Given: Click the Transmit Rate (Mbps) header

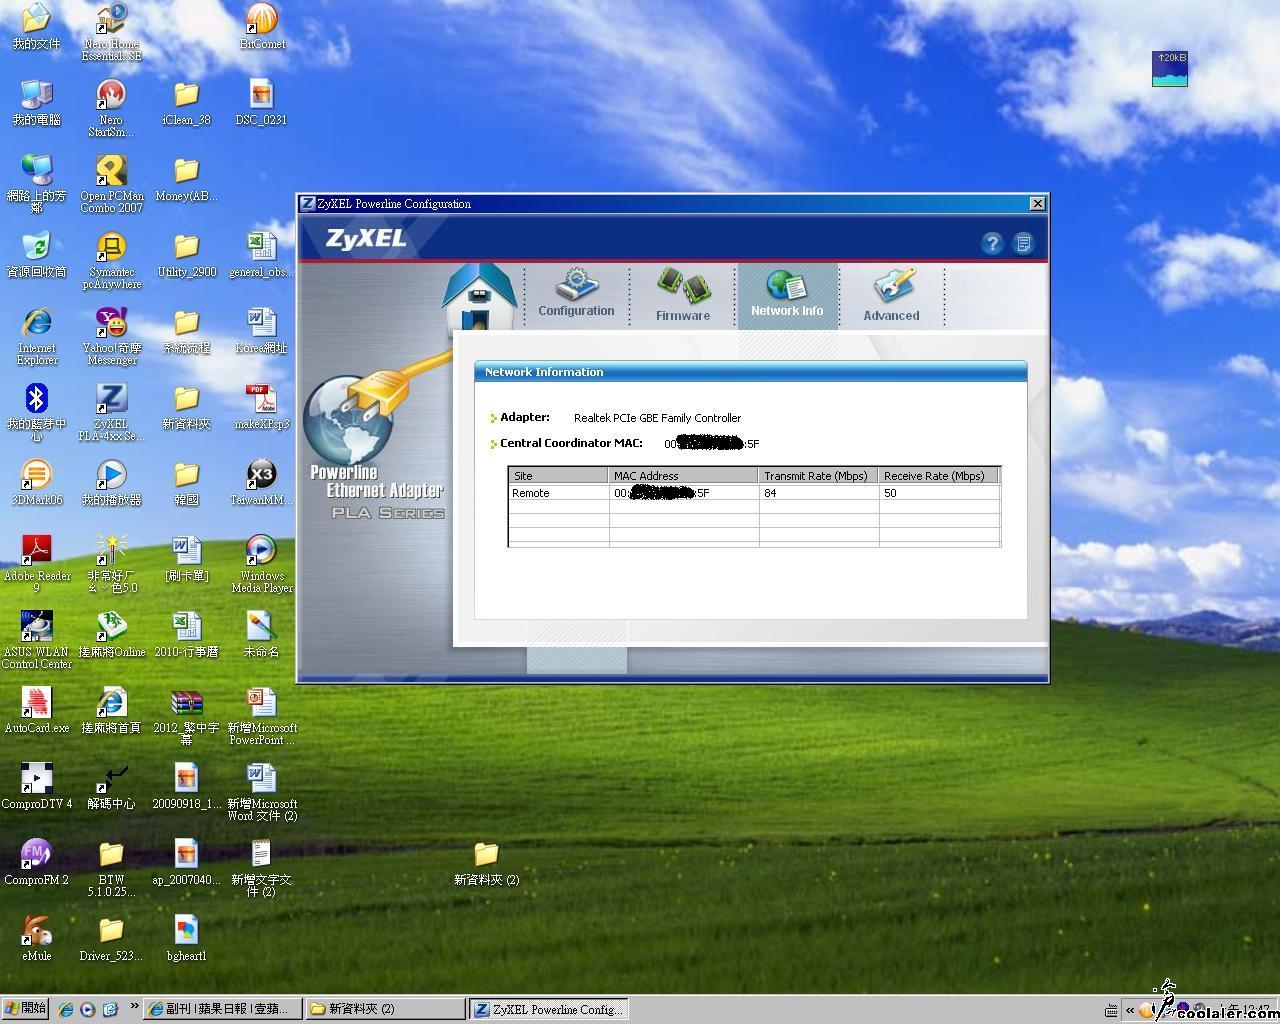Looking at the screenshot, I should point(819,476).
